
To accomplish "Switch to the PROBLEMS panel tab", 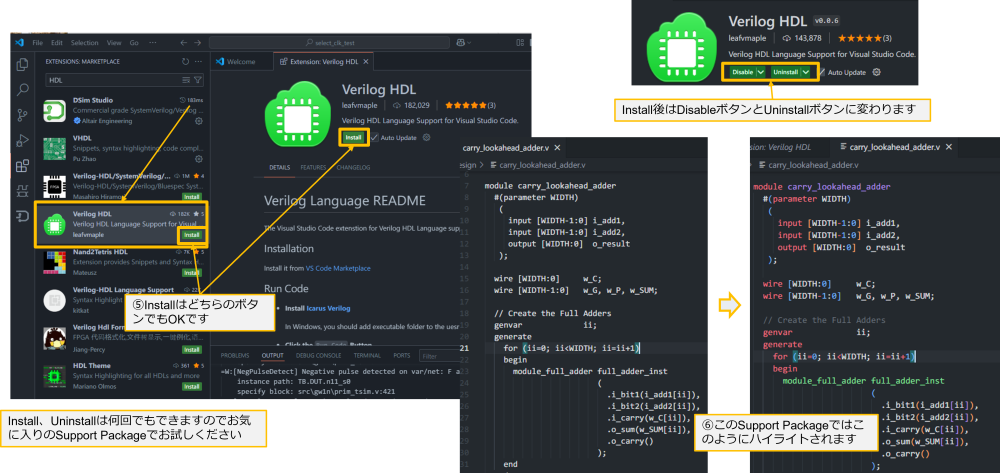I will point(235,355).
